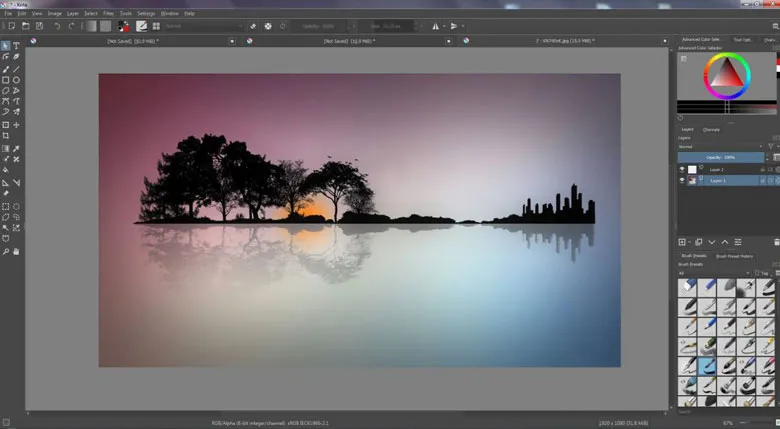Click the layer Opacity slider

pos(720,158)
